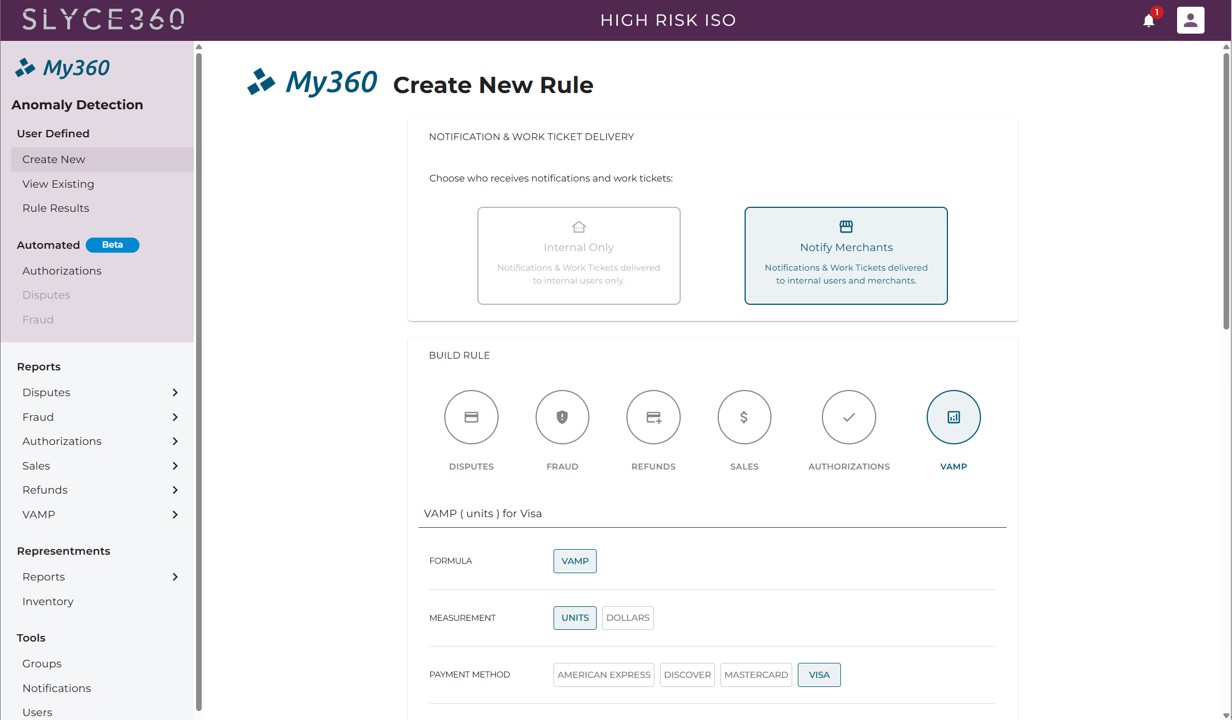Choose the Internal Only delivery option
This screenshot has width=1232, height=720.
579,256
